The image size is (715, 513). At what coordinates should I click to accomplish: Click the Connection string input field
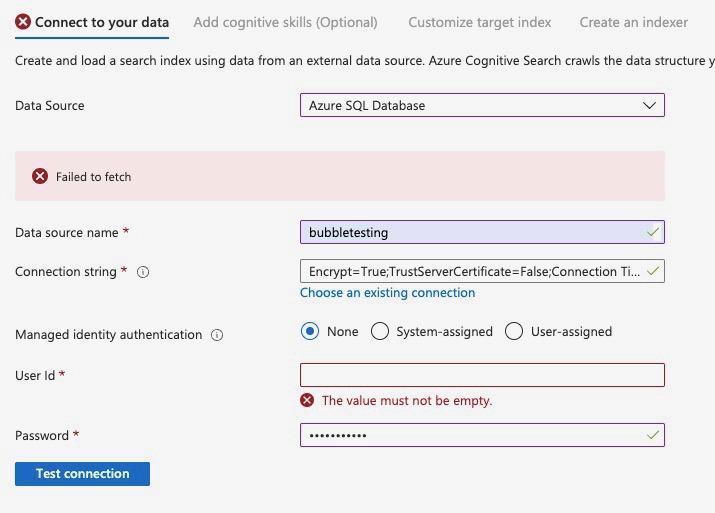pyautogui.click(x=482, y=271)
